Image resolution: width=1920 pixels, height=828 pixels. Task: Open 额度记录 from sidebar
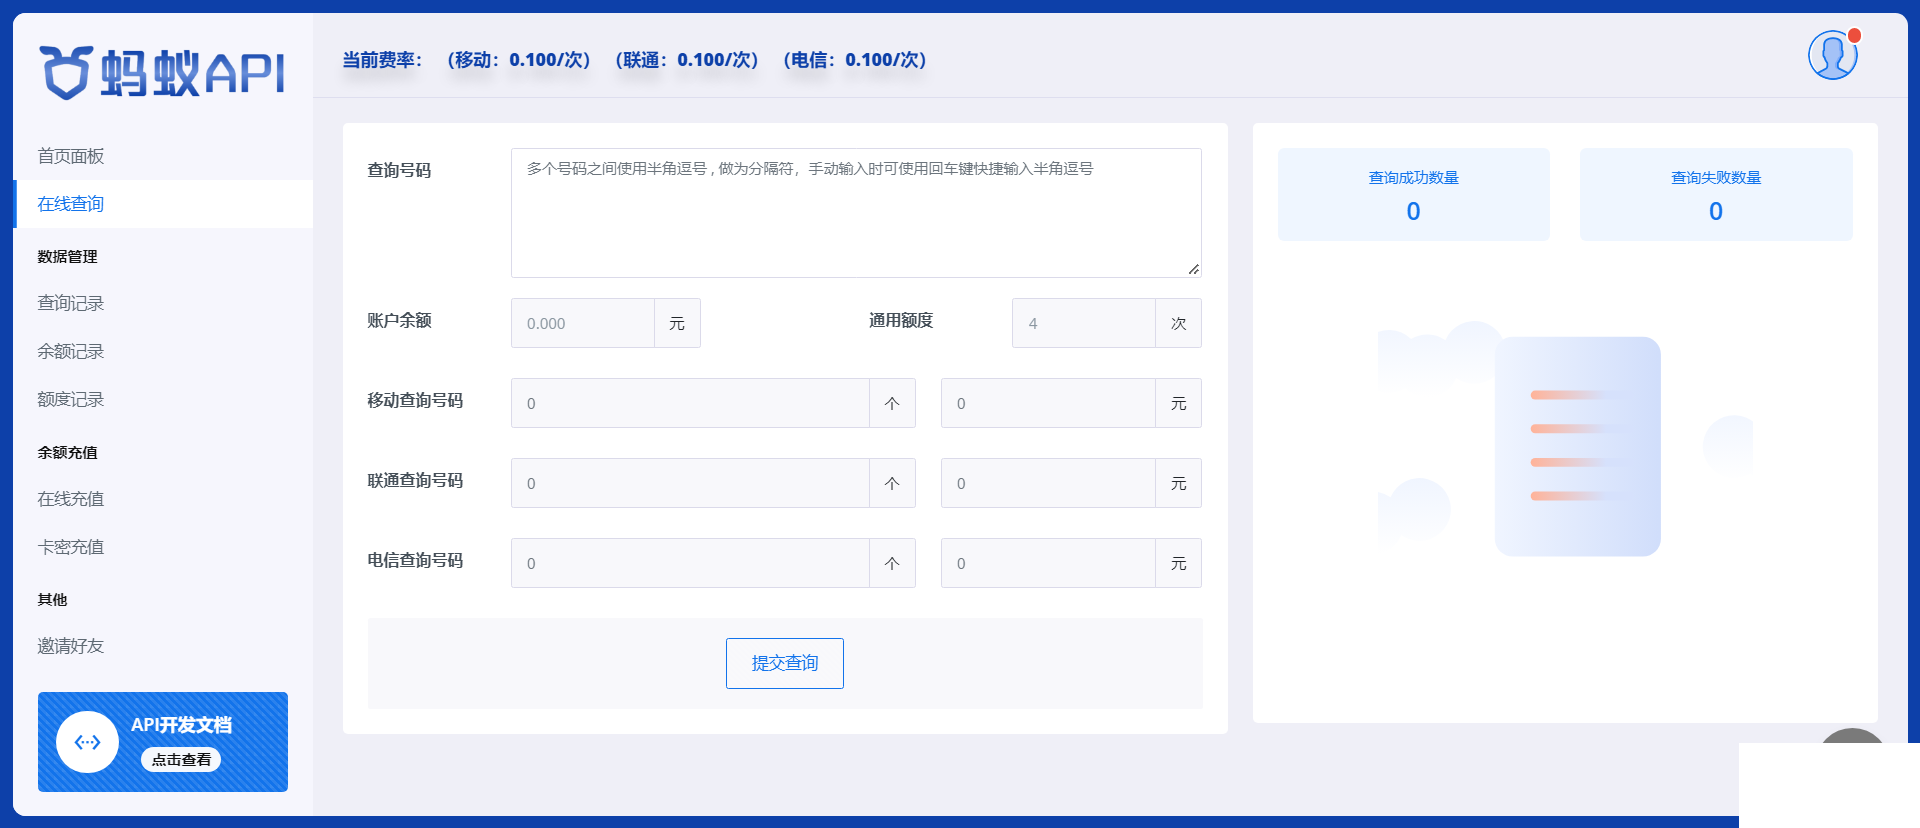pyautogui.click(x=71, y=399)
